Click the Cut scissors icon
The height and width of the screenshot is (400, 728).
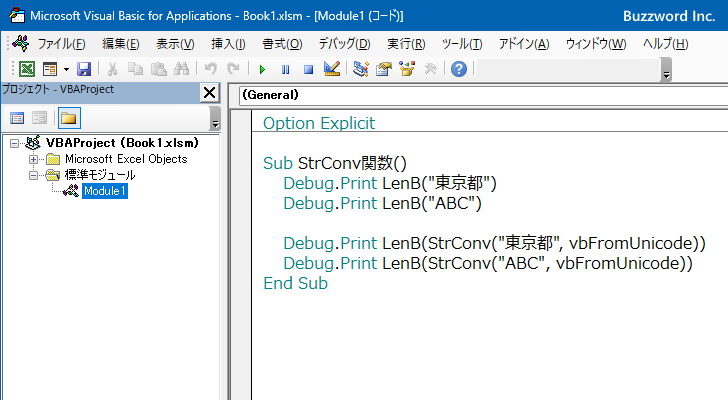112,69
